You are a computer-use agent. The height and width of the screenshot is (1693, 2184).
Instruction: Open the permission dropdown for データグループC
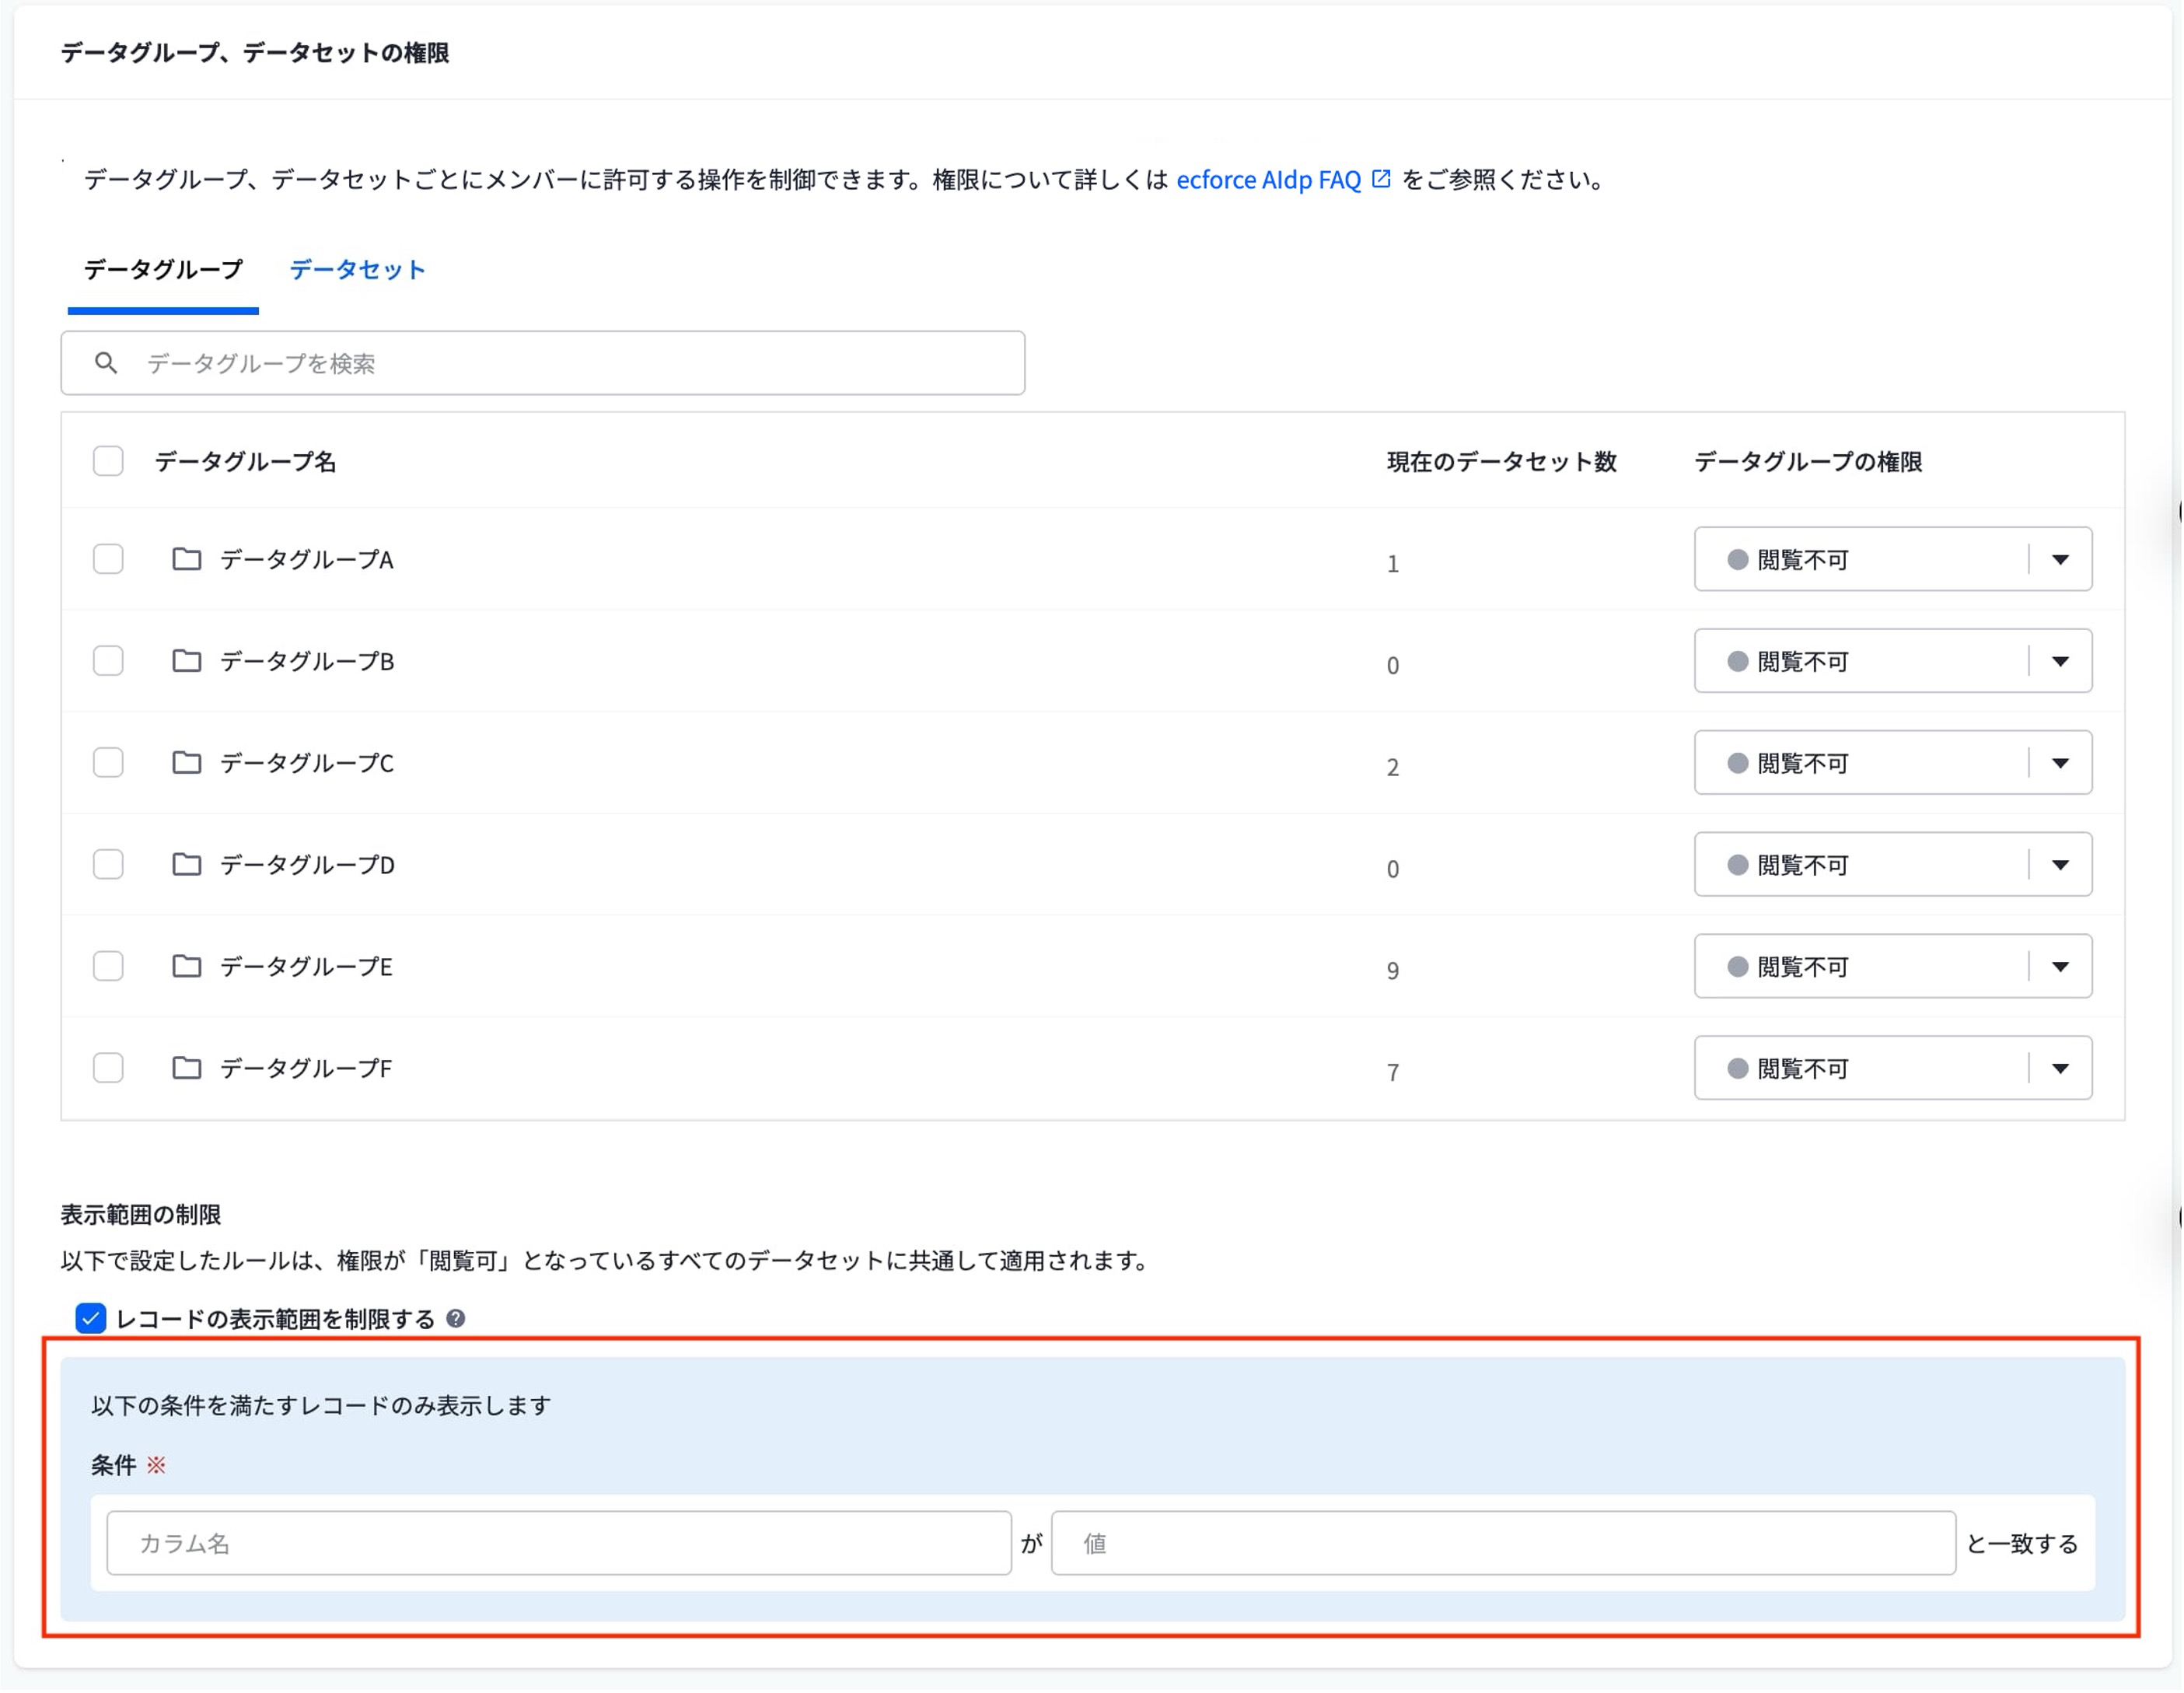[x=1893, y=763]
